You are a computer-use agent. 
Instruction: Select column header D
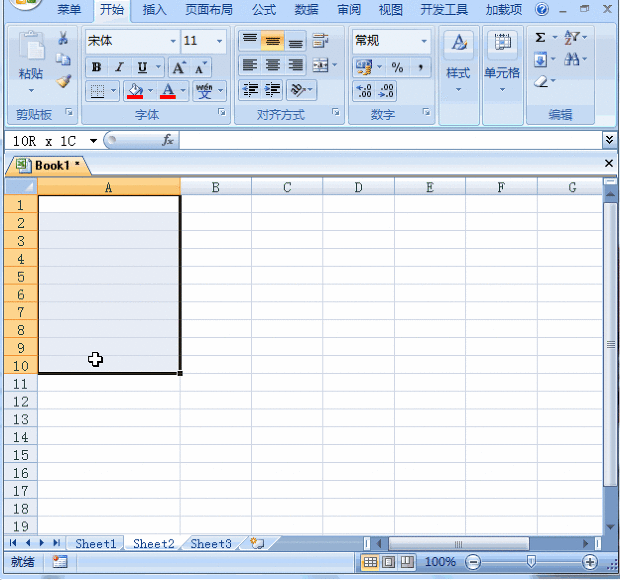pos(358,187)
